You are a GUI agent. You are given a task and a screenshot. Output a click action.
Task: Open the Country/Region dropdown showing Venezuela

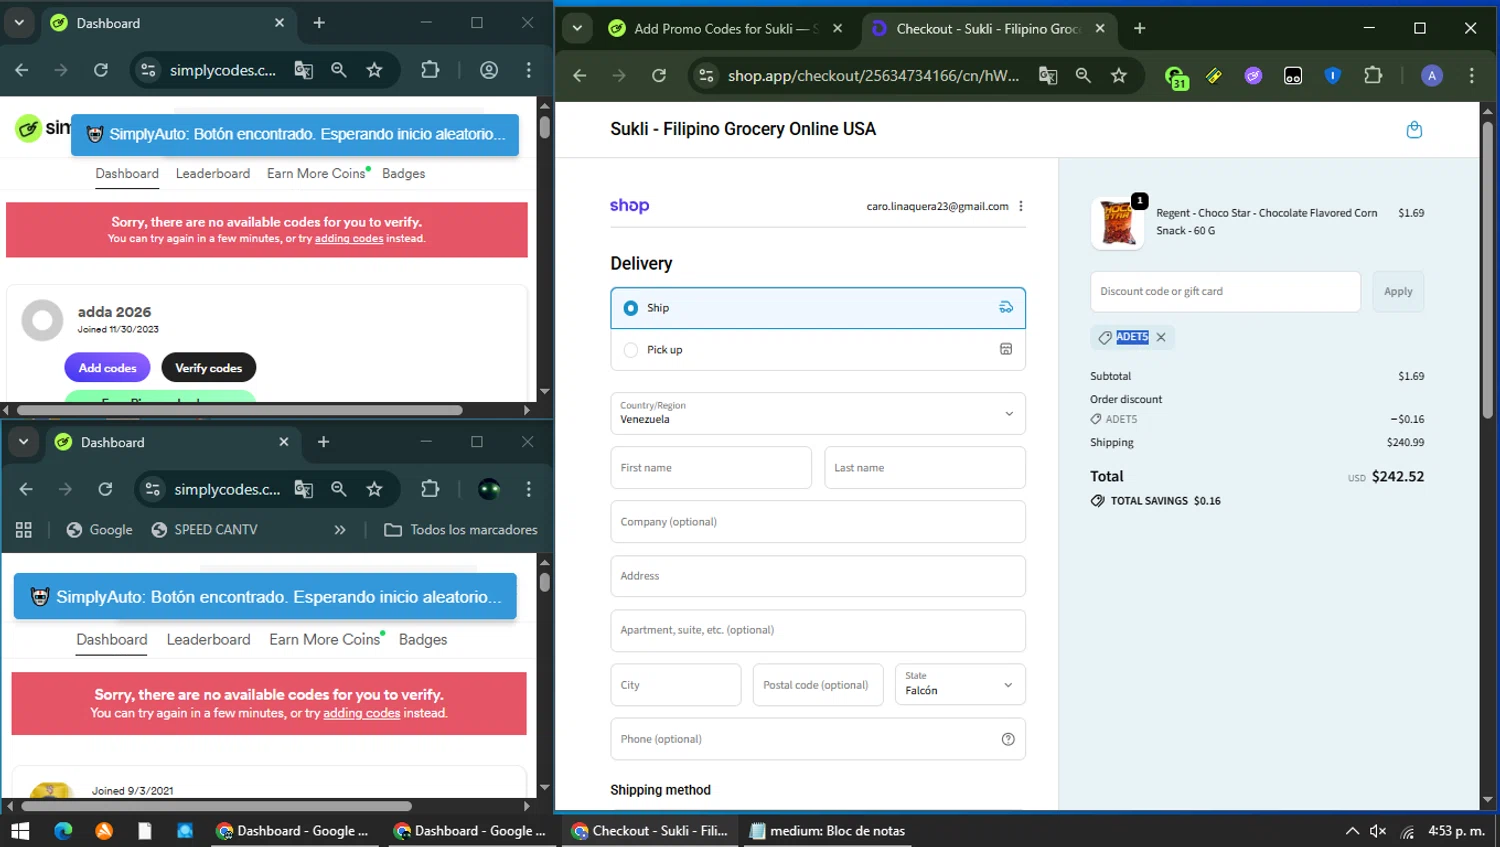tap(818, 413)
